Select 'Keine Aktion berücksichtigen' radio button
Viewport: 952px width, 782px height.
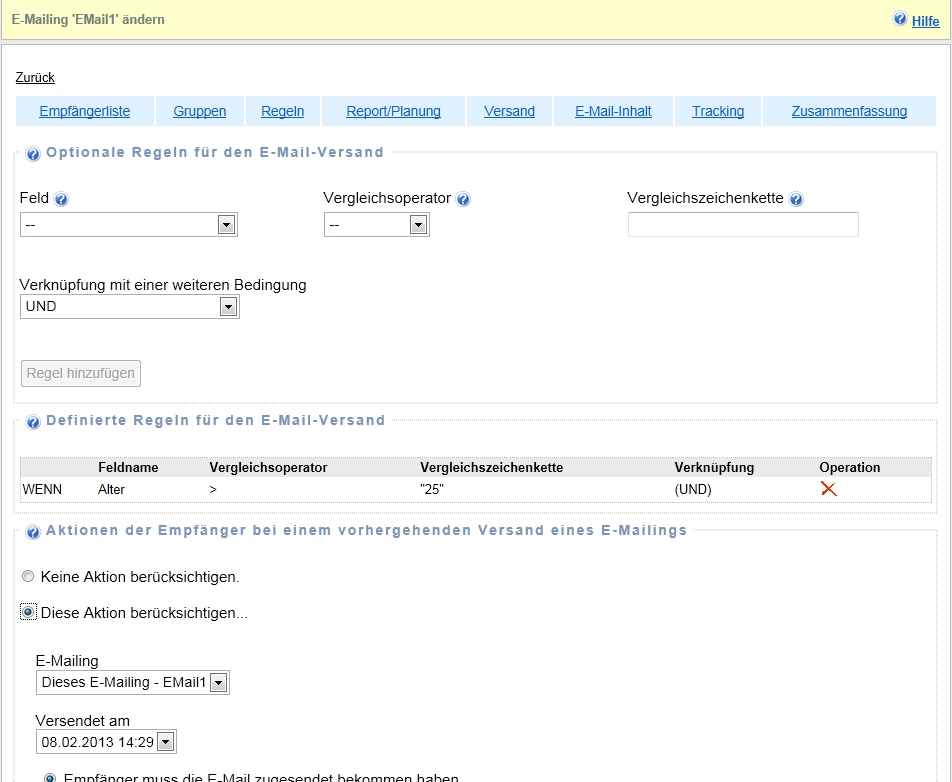click(x=28, y=577)
